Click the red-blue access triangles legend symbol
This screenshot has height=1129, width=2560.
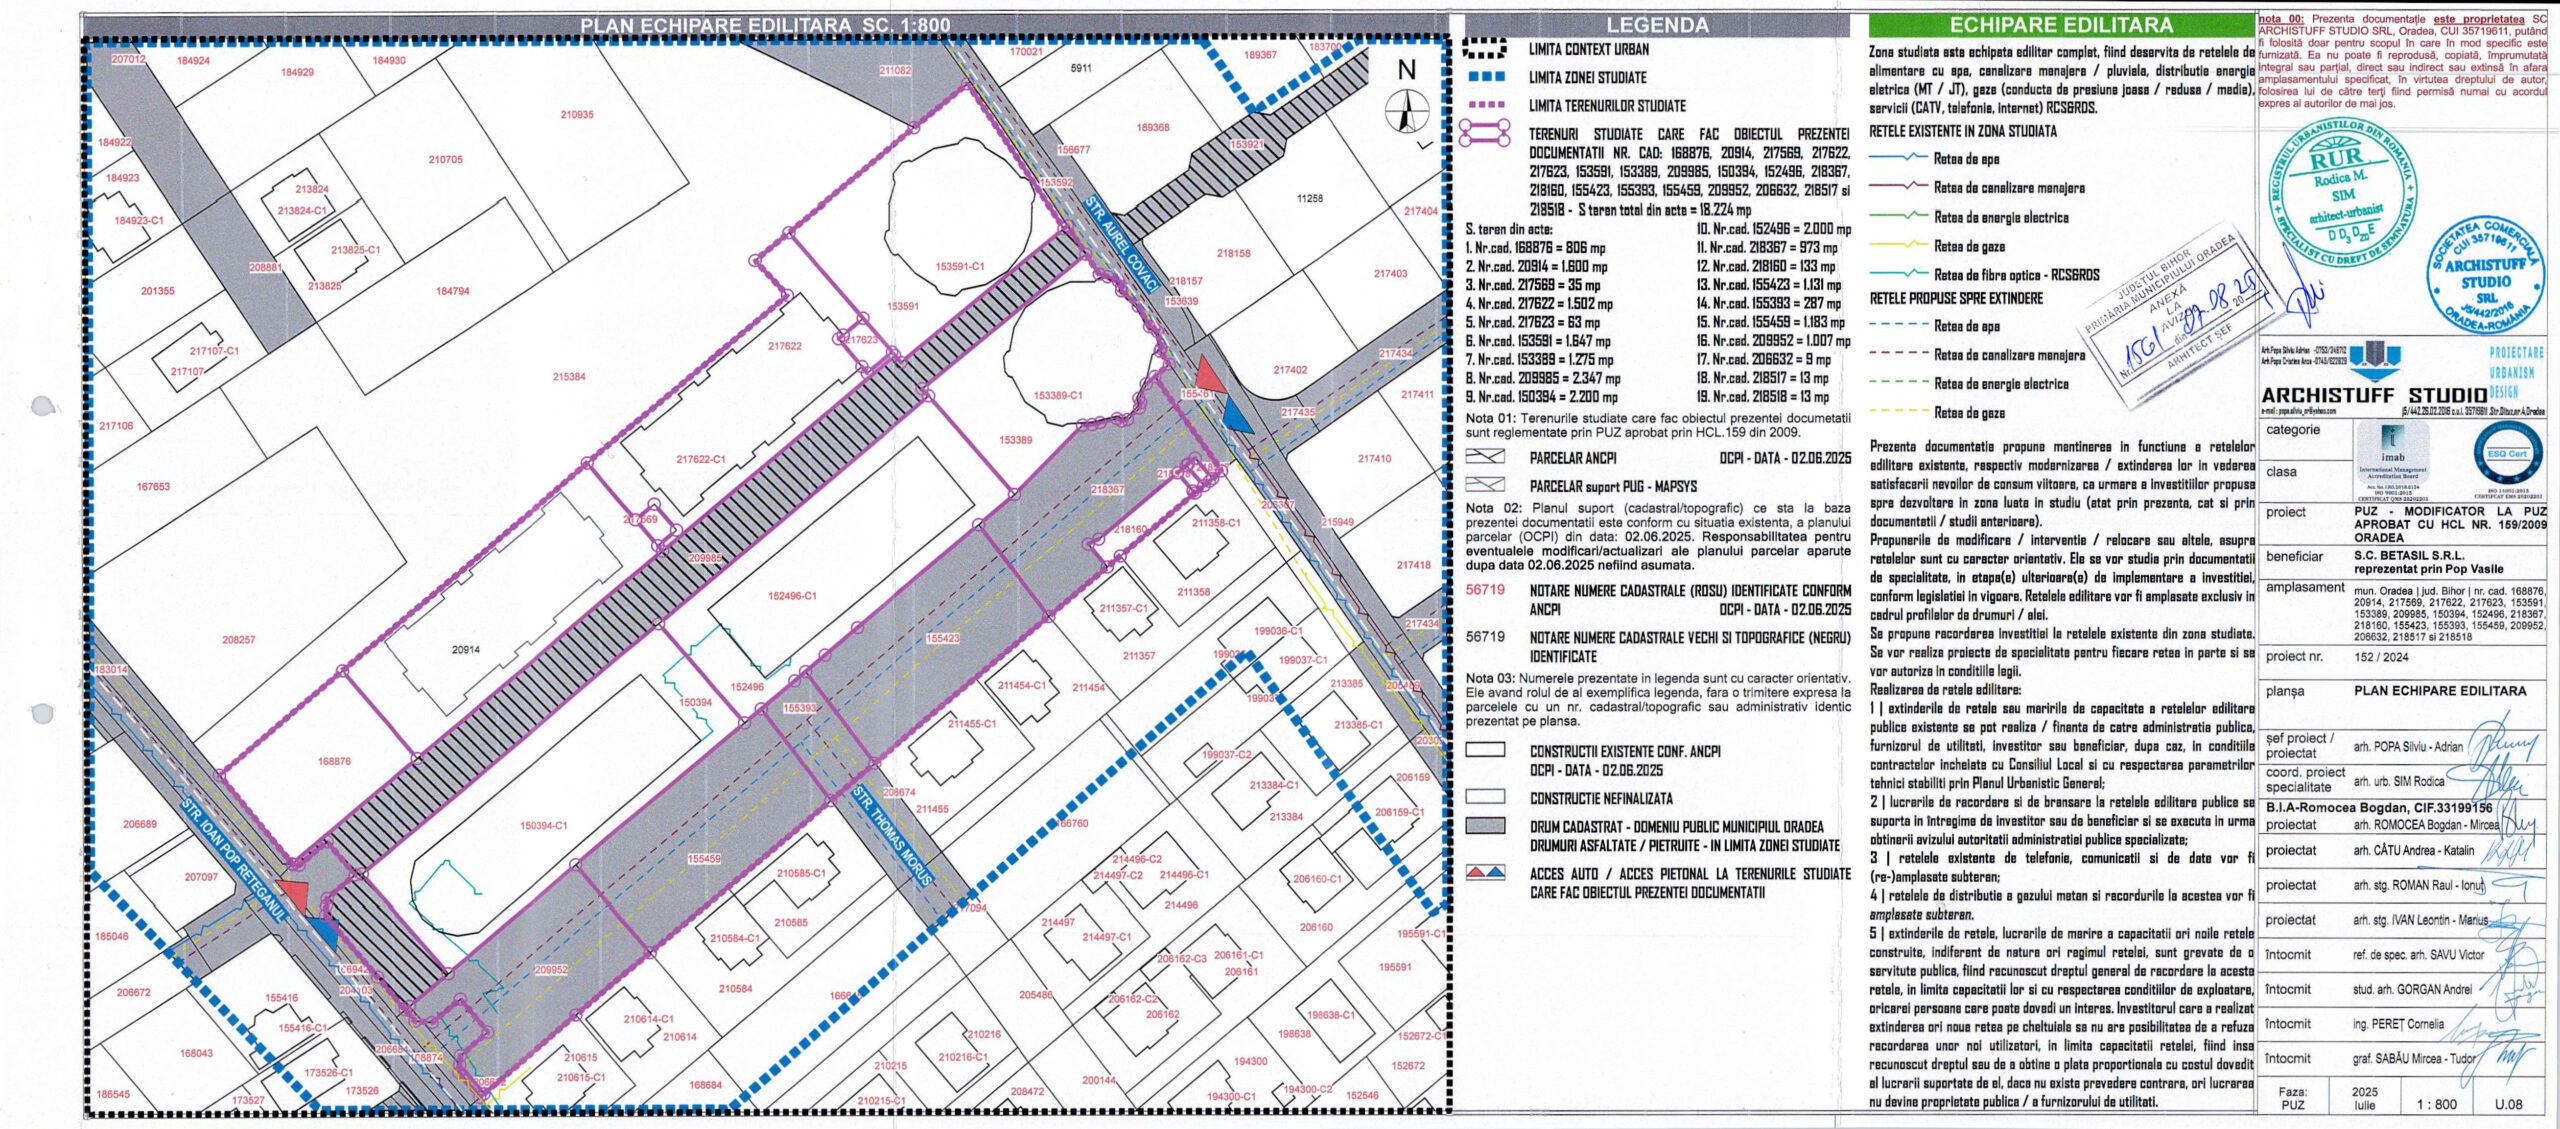coord(1485,873)
